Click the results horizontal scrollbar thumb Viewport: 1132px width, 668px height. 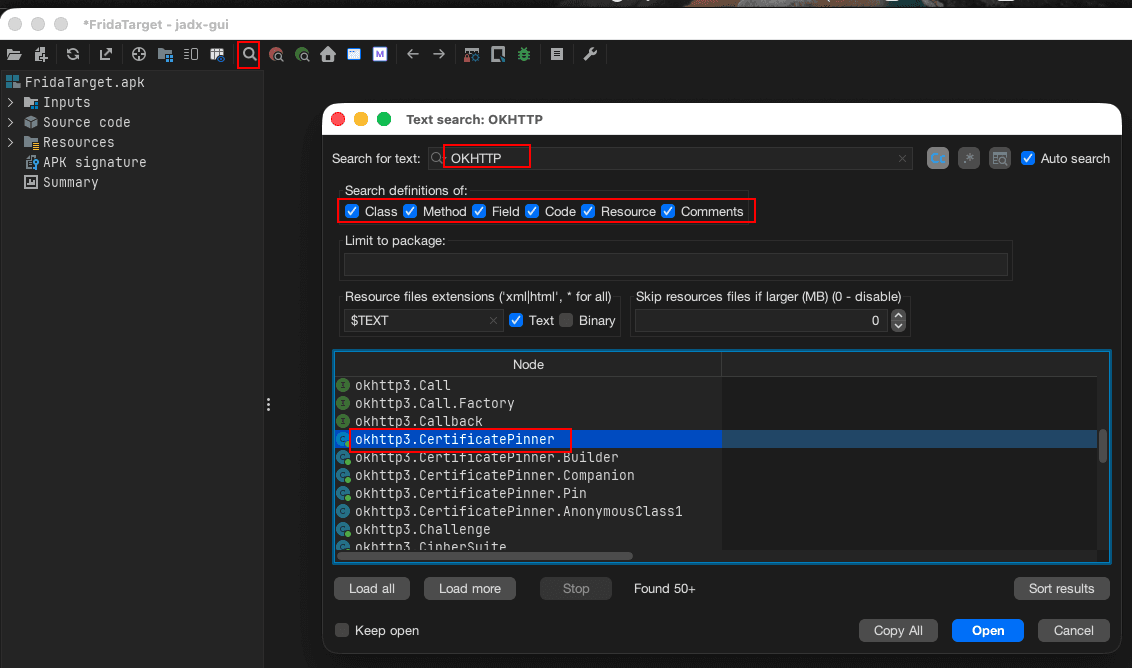coord(485,556)
